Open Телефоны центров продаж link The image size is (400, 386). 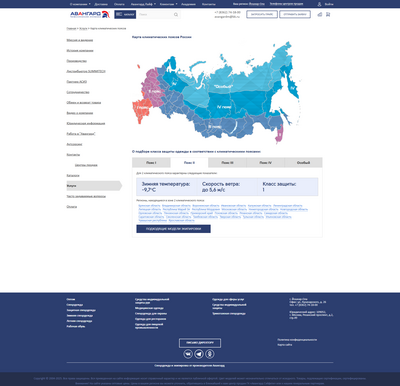[x=286, y=4]
